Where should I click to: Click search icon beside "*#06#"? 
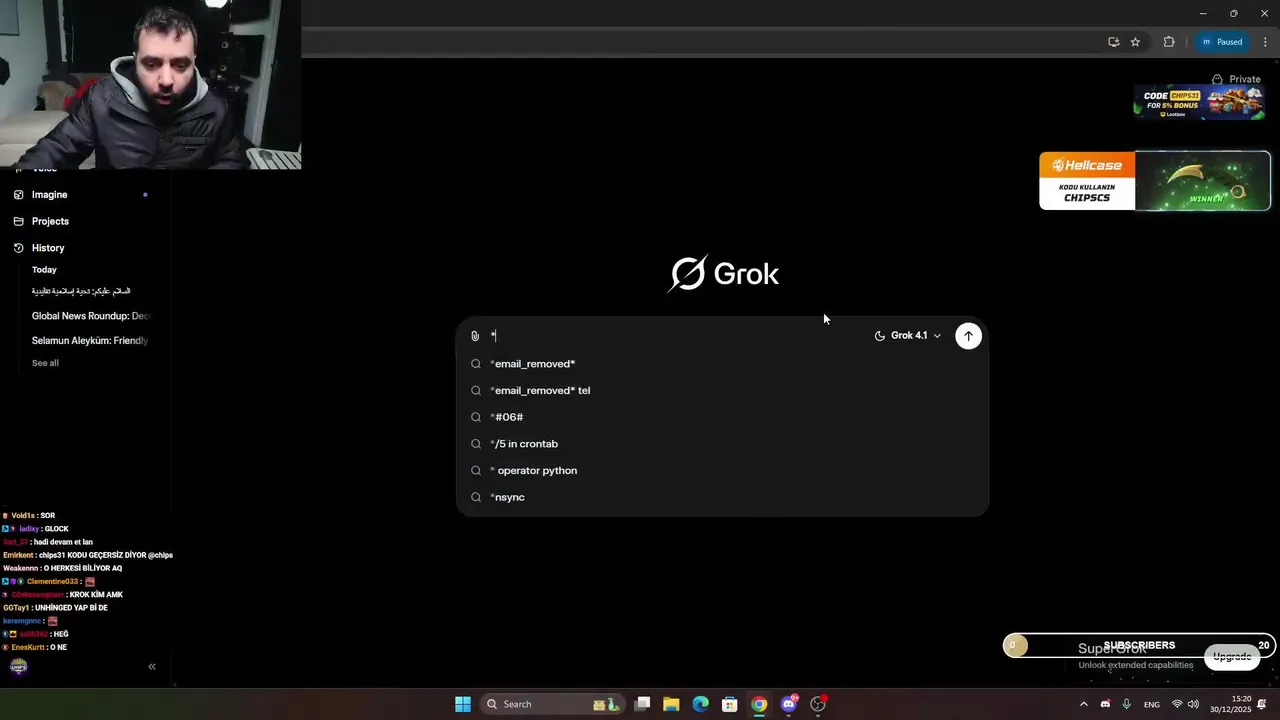pyautogui.click(x=476, y=417)
